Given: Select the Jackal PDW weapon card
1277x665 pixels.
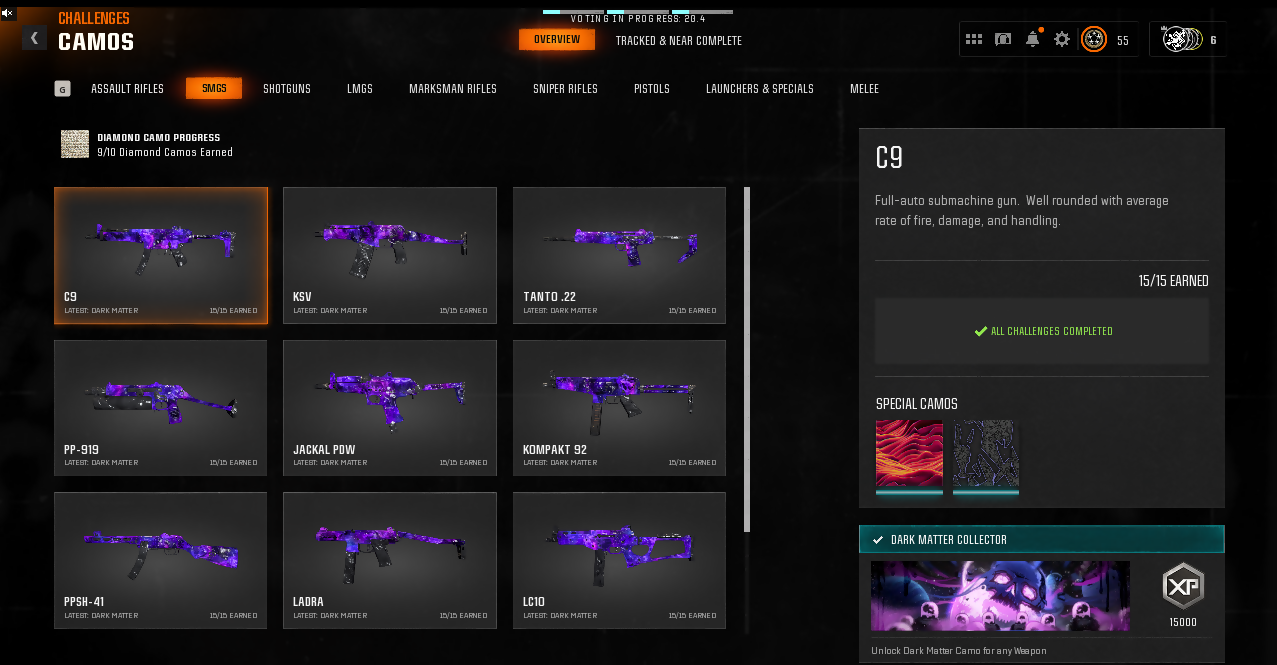Looking at the screenshot, I should 390,407.
